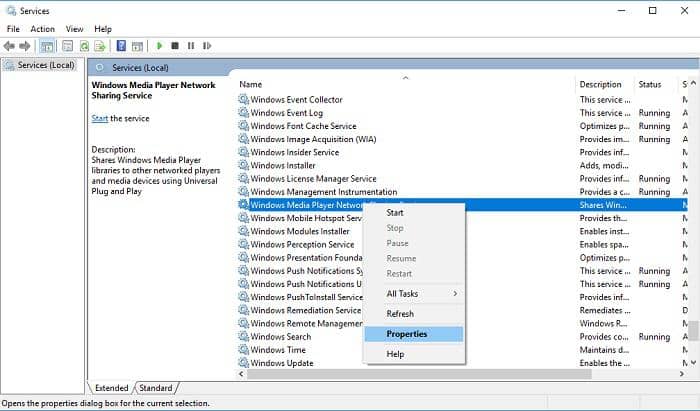The height and width of the screenshot is (411, 700).
Task: Click the horizontal scrollbar right arrow
Action: click(x=682, y=374)
